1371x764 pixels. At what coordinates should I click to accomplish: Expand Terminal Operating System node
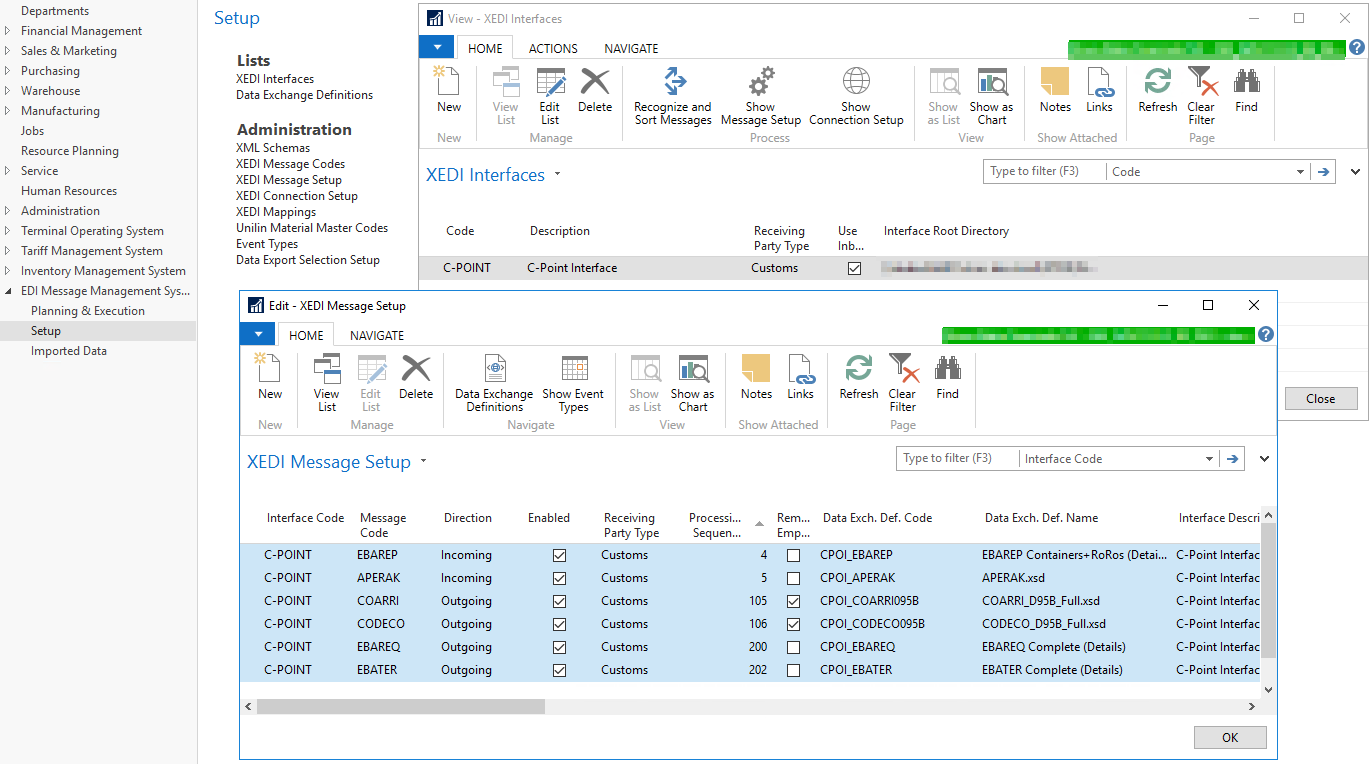point(9,231)
